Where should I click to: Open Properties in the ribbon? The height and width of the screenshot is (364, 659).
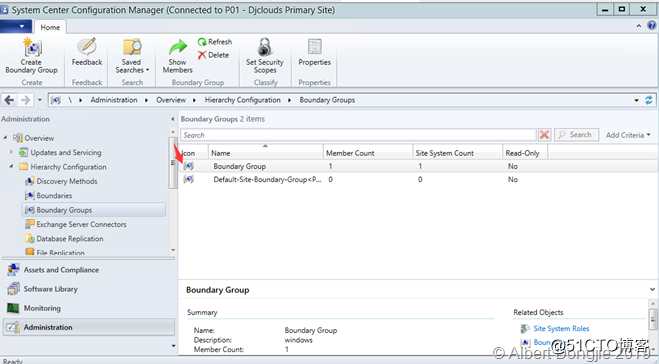pyautogui.click(x=314, y=52)
